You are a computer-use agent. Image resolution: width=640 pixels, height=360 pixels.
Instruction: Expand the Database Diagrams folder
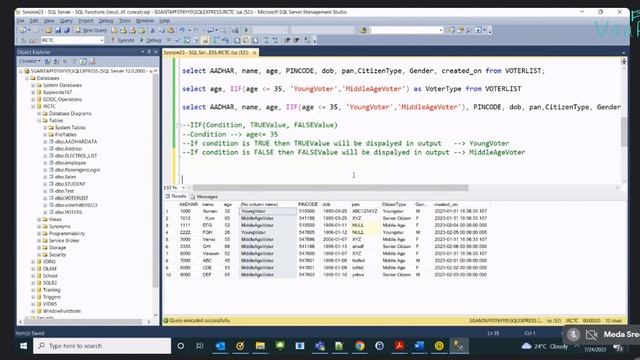[39, 113]
